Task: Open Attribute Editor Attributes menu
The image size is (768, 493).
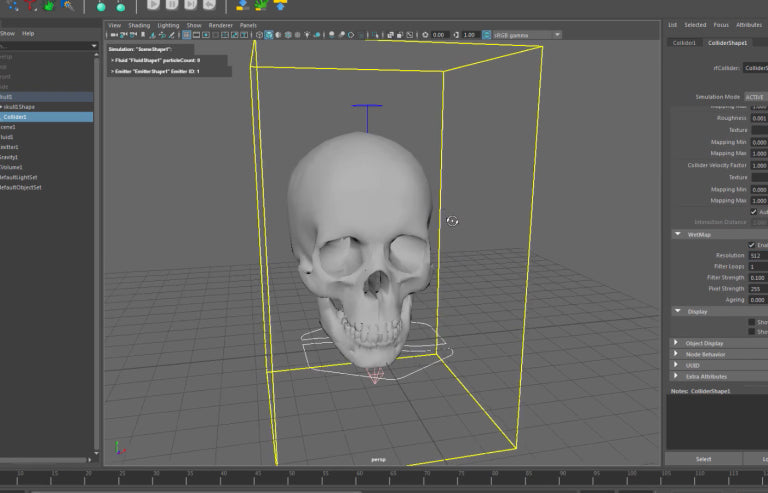Action: (749, 24)
